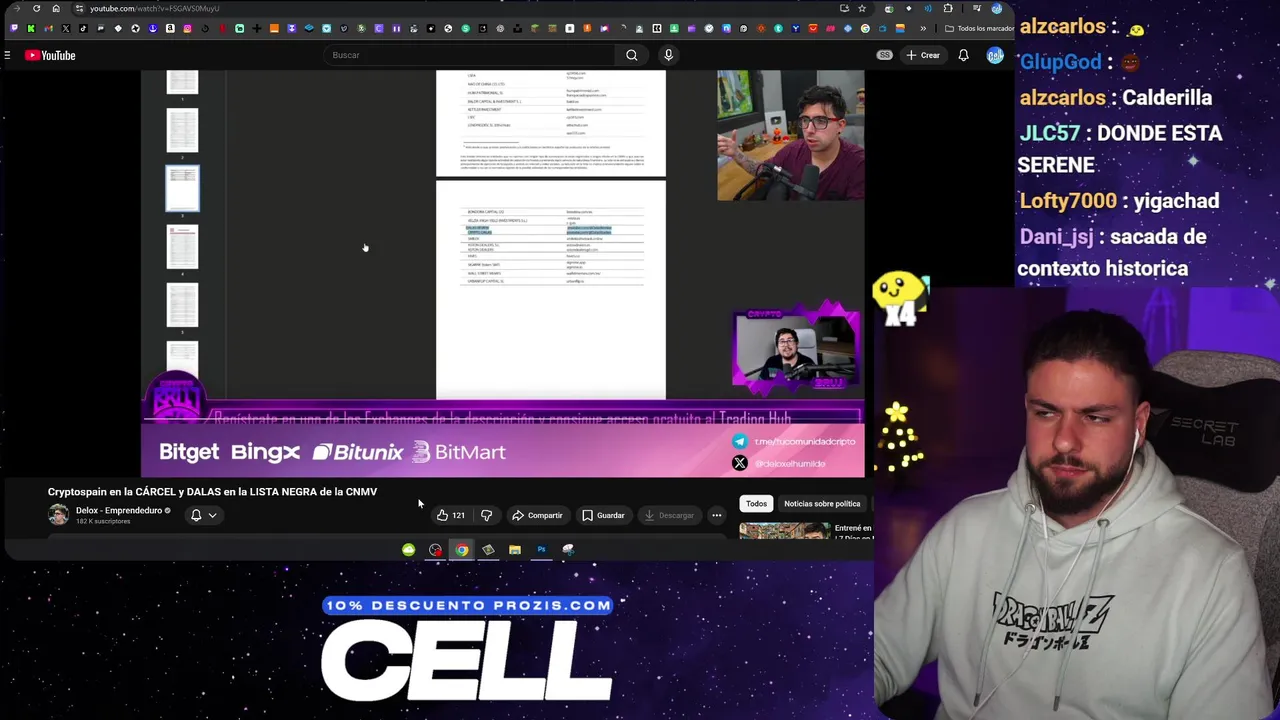Select the youtube.com address bar URL
Screen dimensions: 1280x720
[155, 8]
